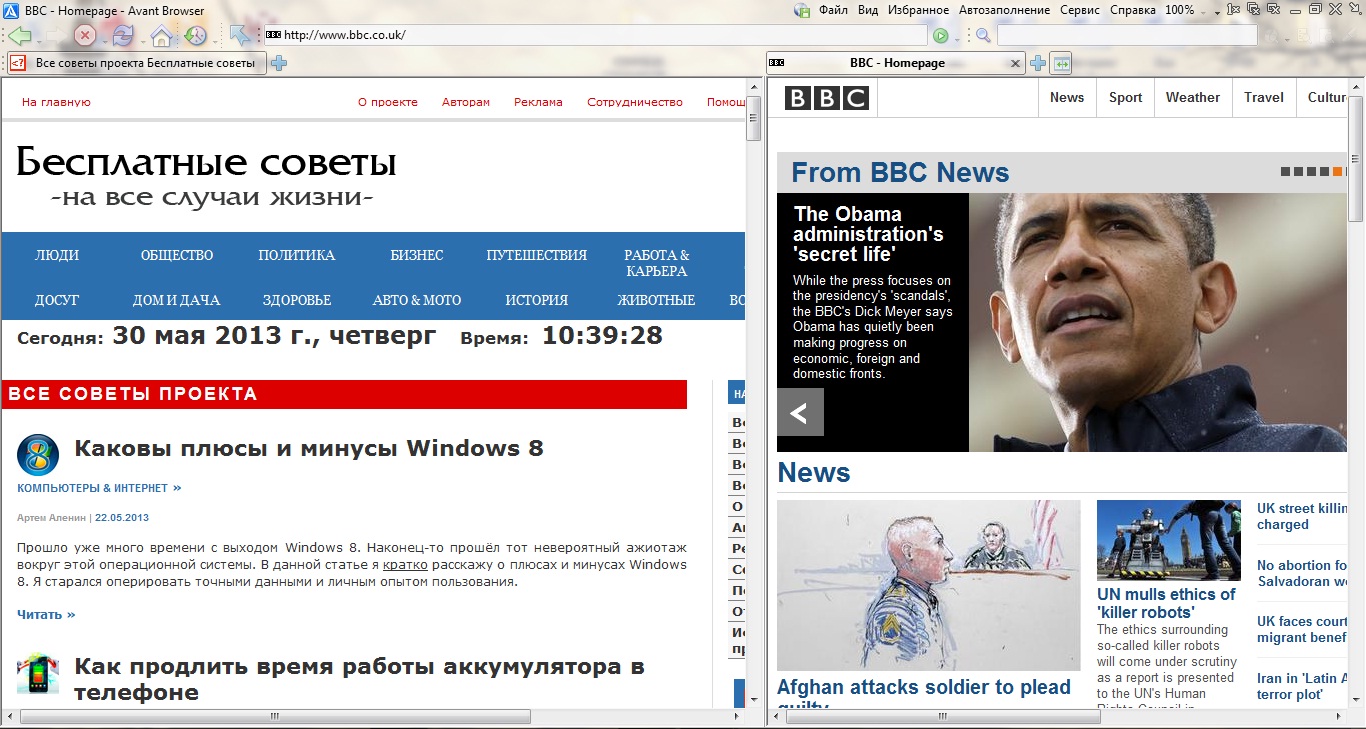Select ЗДОРОВЬЕ category in blue menu

pos(297,300)
